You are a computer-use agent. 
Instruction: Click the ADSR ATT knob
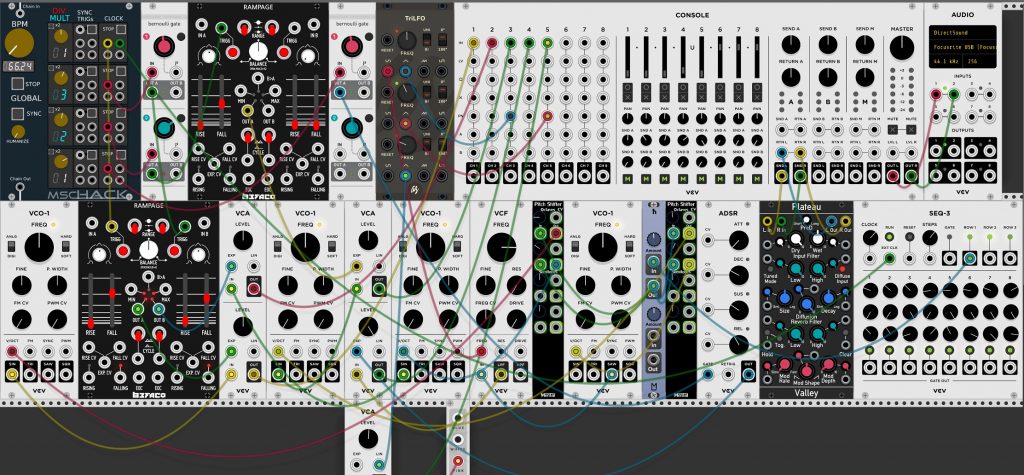click(738, 242)
